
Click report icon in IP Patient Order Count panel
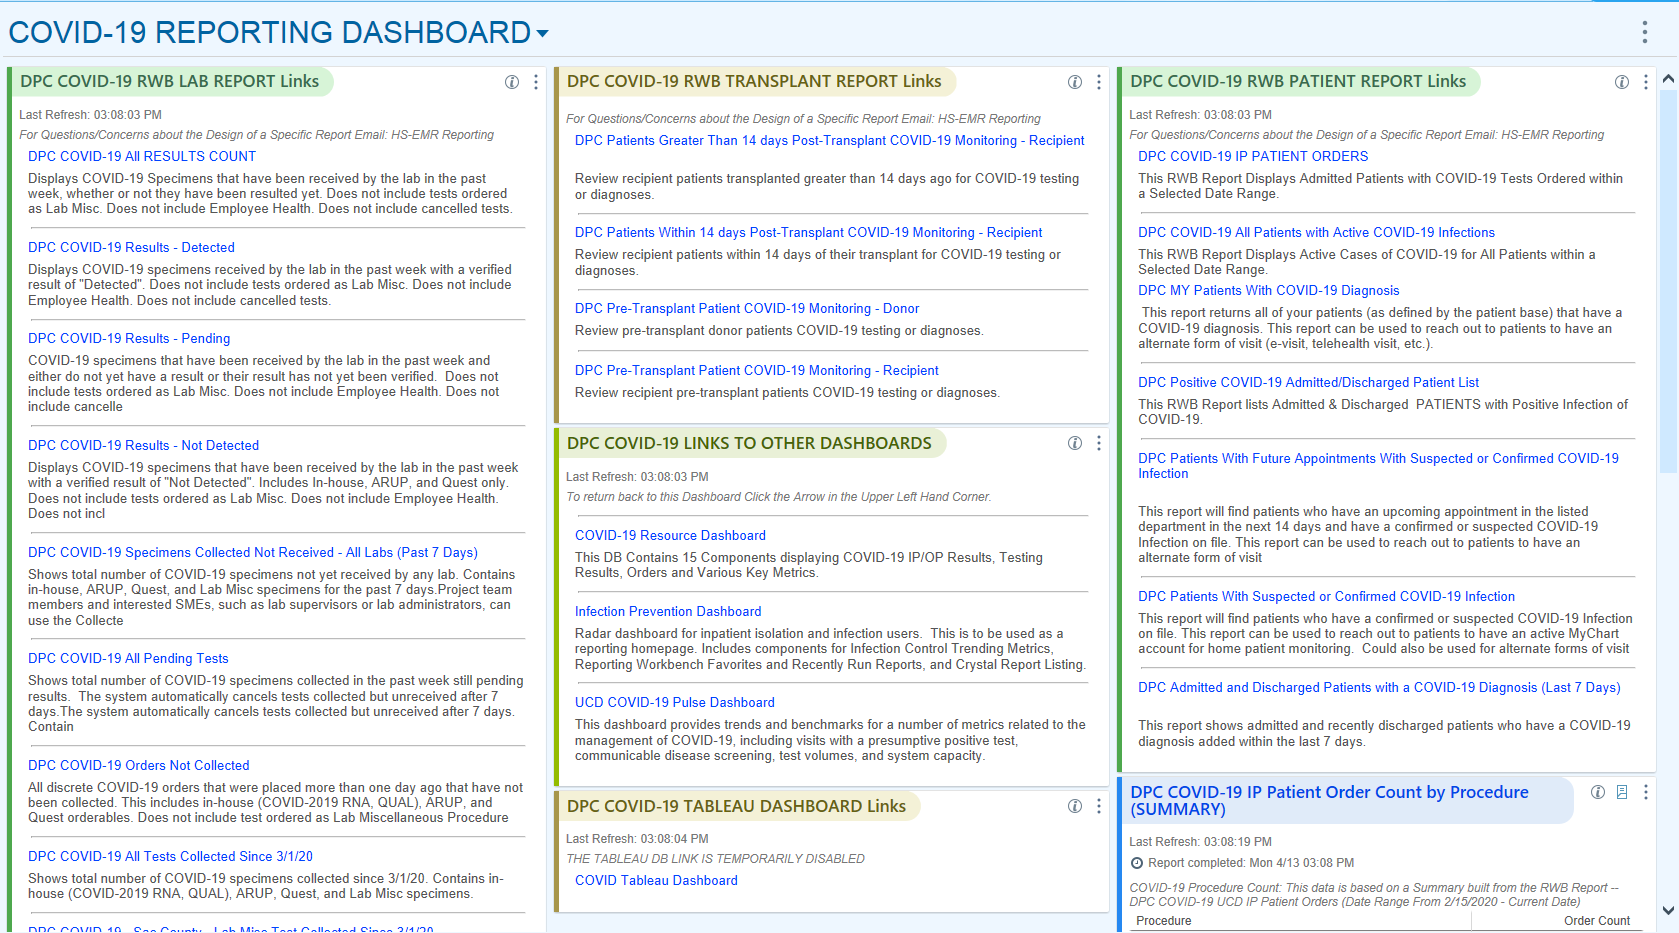click(x=1622, y=792)
